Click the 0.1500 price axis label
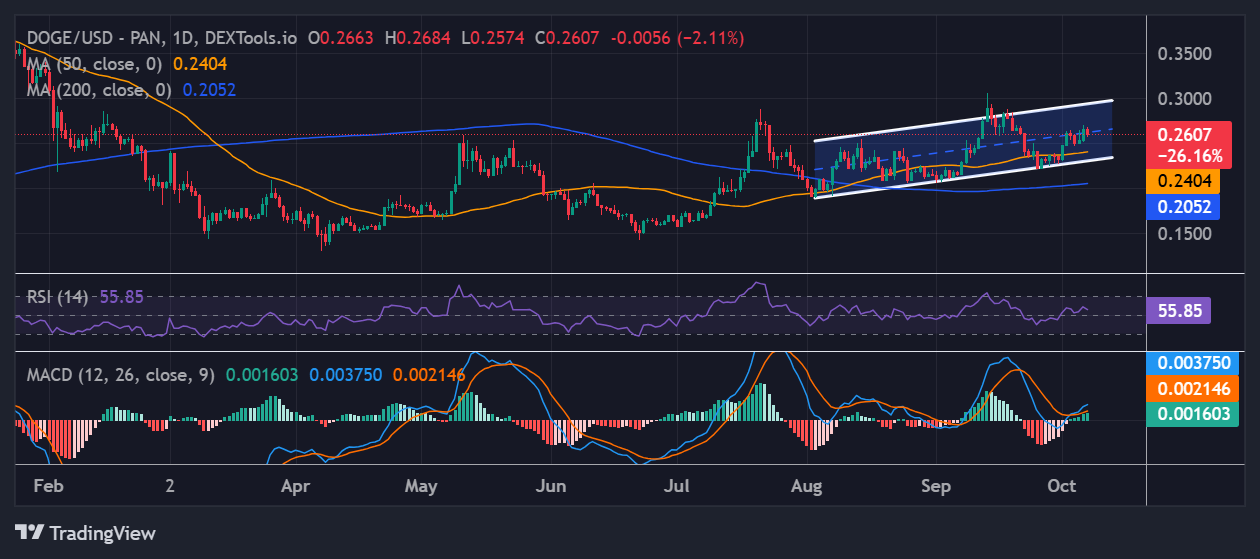Viewport: 1260px width, 559px height. [1185, 233]
